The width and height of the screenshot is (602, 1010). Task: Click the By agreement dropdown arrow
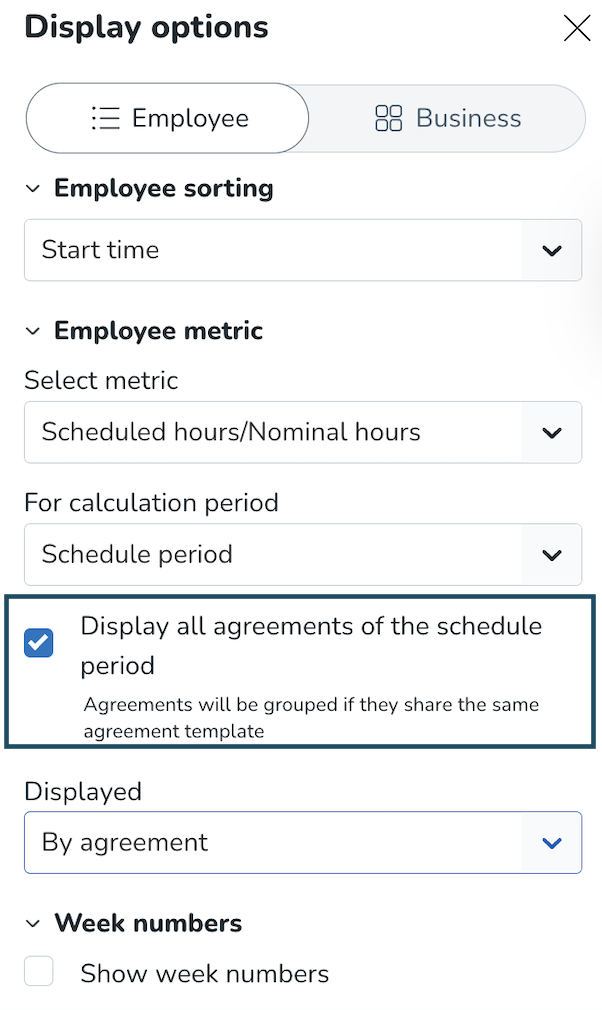551,842
